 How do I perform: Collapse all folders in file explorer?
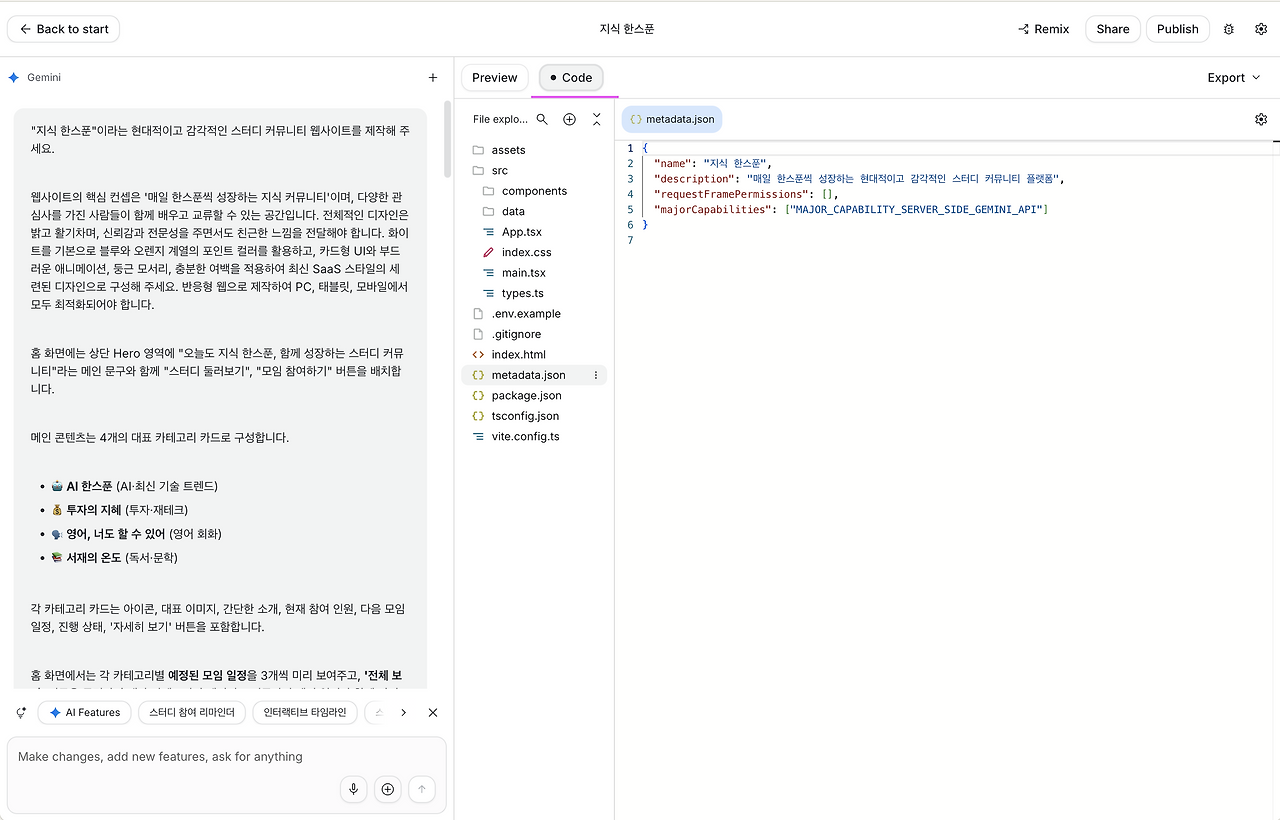tap(597, 119)
